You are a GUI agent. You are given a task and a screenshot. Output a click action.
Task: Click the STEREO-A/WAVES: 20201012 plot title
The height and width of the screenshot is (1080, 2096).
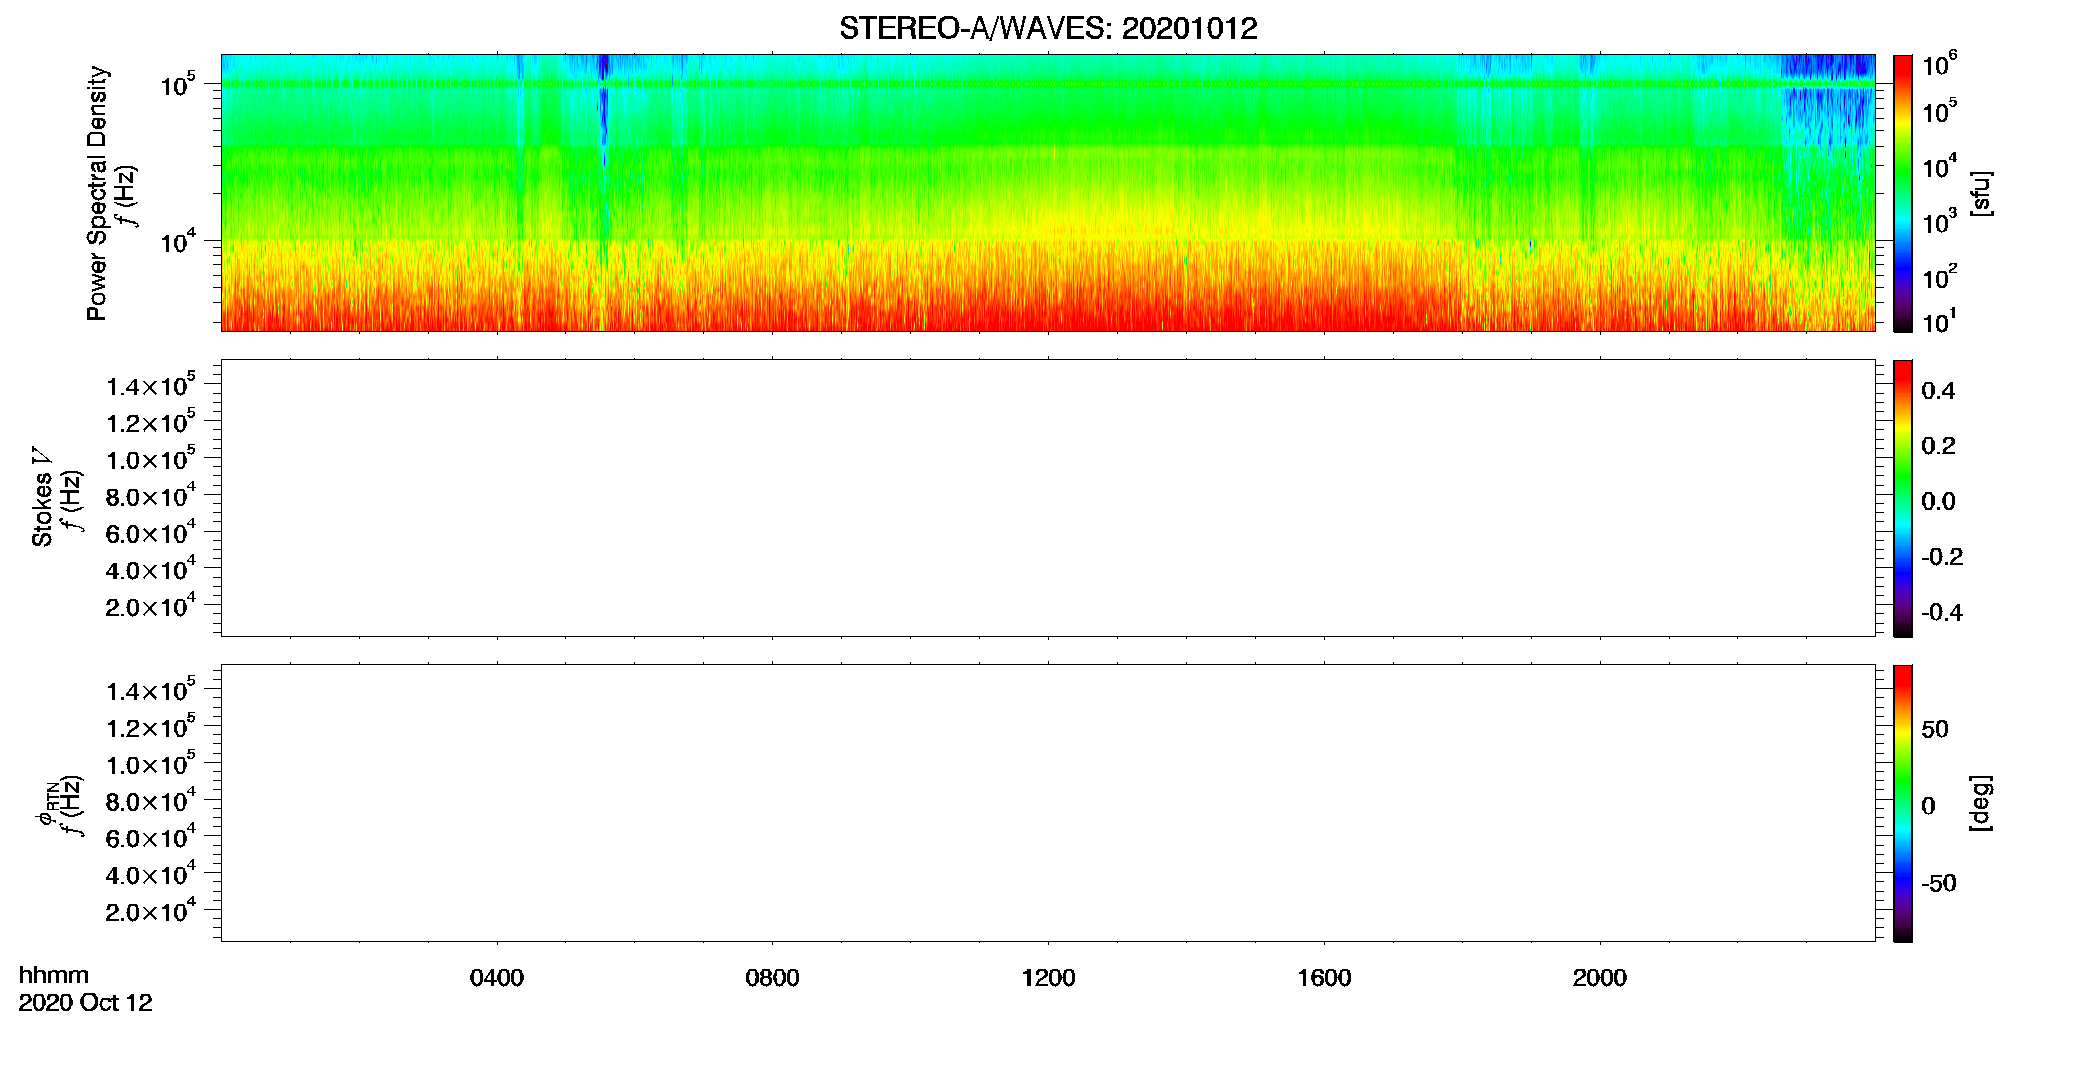(1048, 28)
